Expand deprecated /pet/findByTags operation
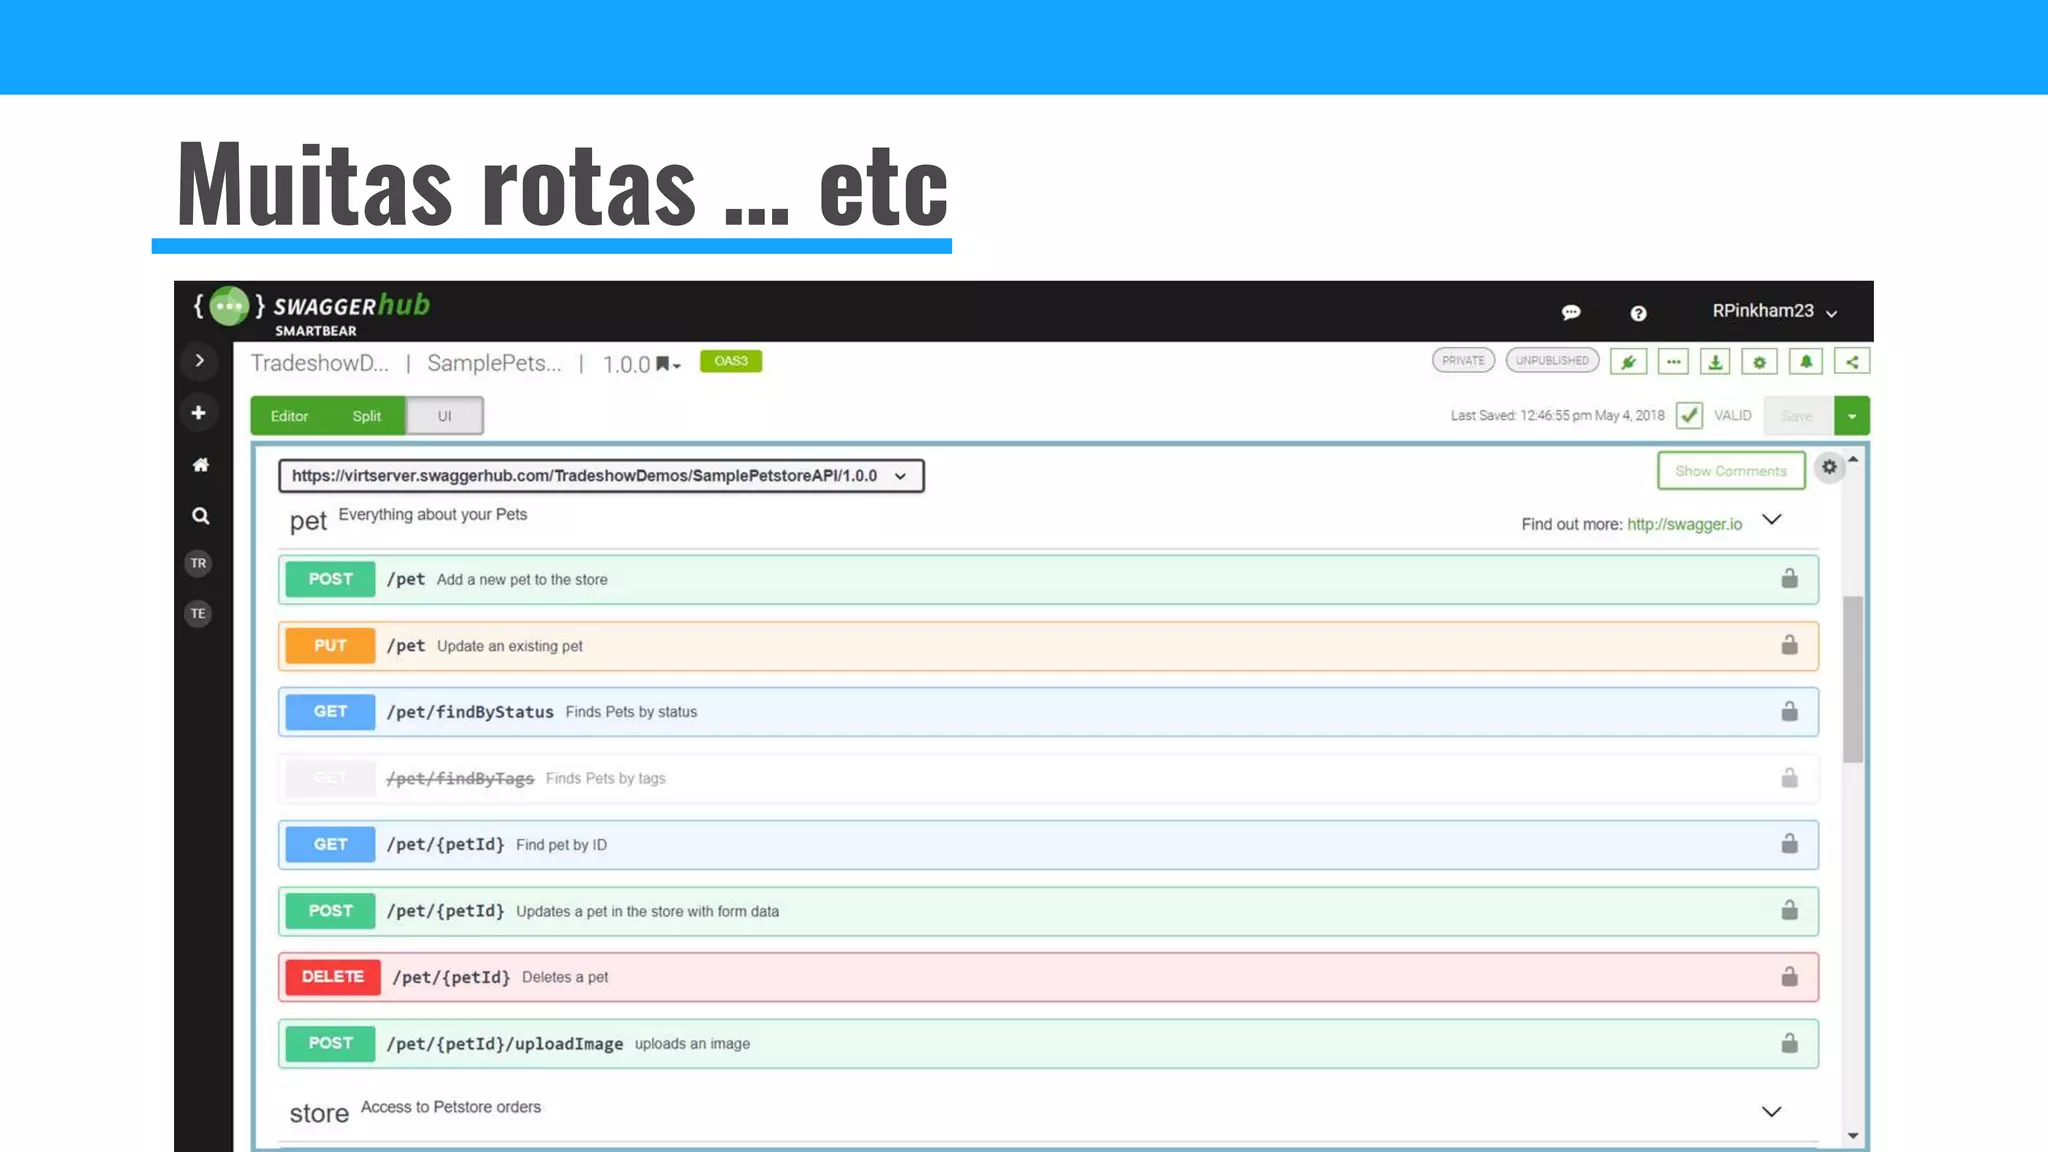 (x=1048, y=778)
